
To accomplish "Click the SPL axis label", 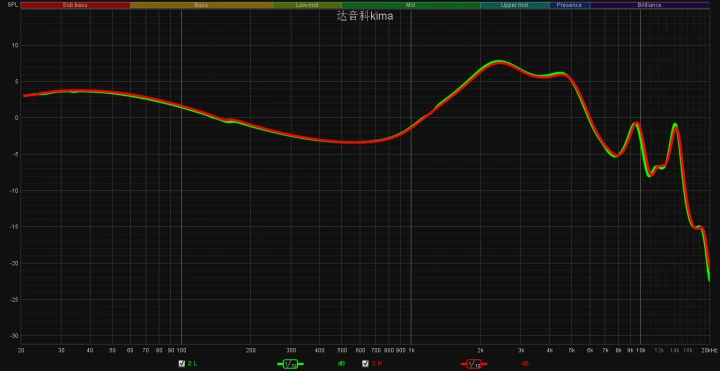I will point(13,5).
